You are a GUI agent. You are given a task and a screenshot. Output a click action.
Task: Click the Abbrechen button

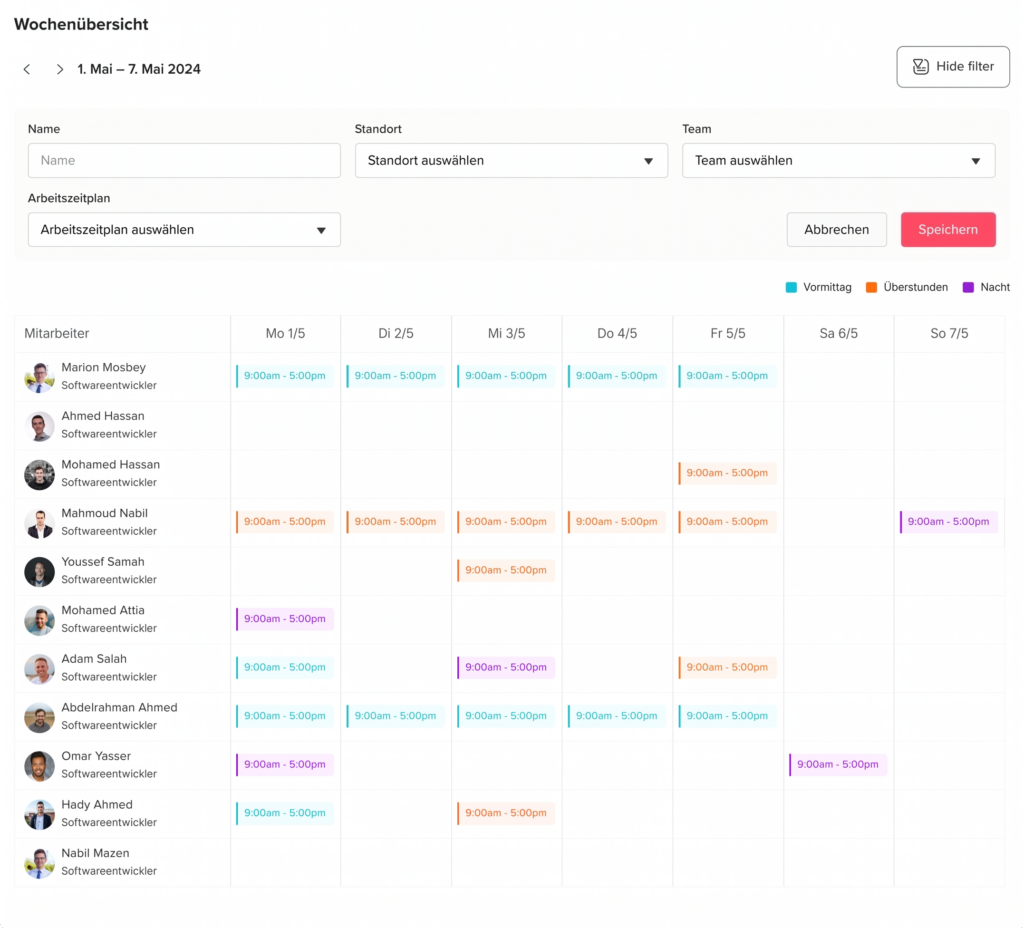point(836,230)
